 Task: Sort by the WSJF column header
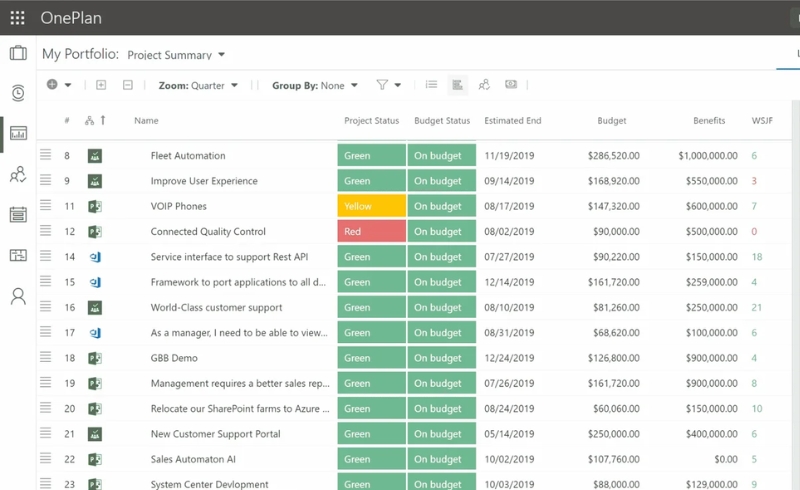tap(762, 120)
